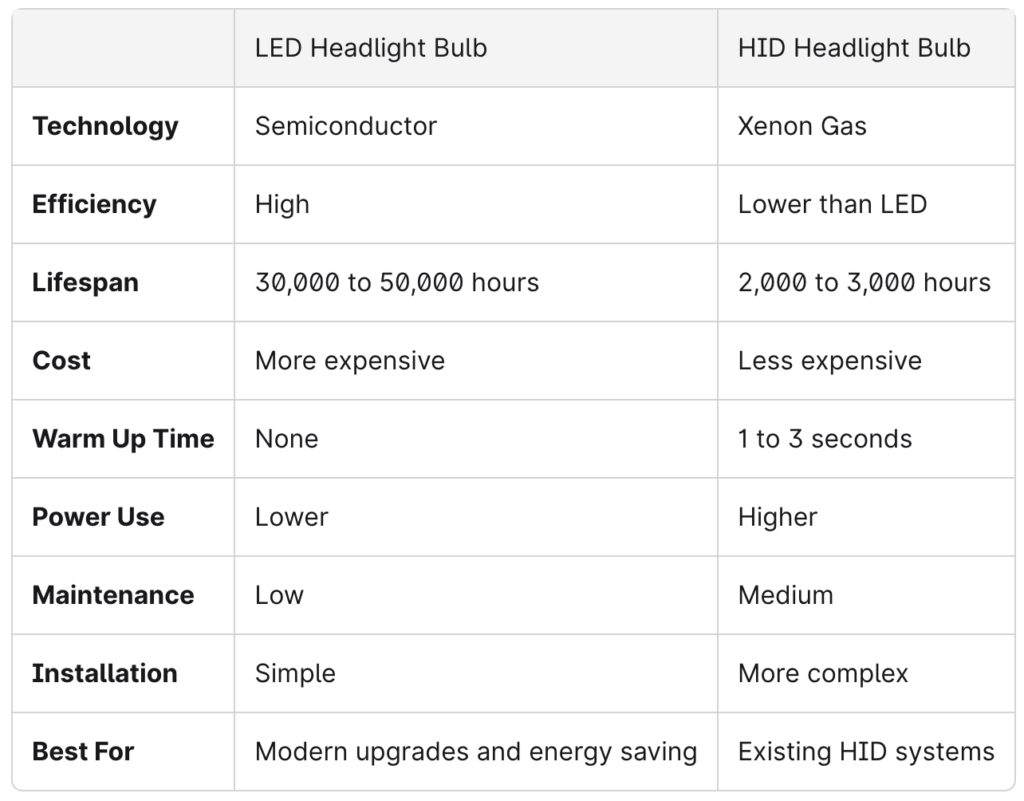This screenshot has width=1024, height=801.
Task: Click the HID Headlight Bulb column header
Action: pyautogui.click(x=854, y=48)
